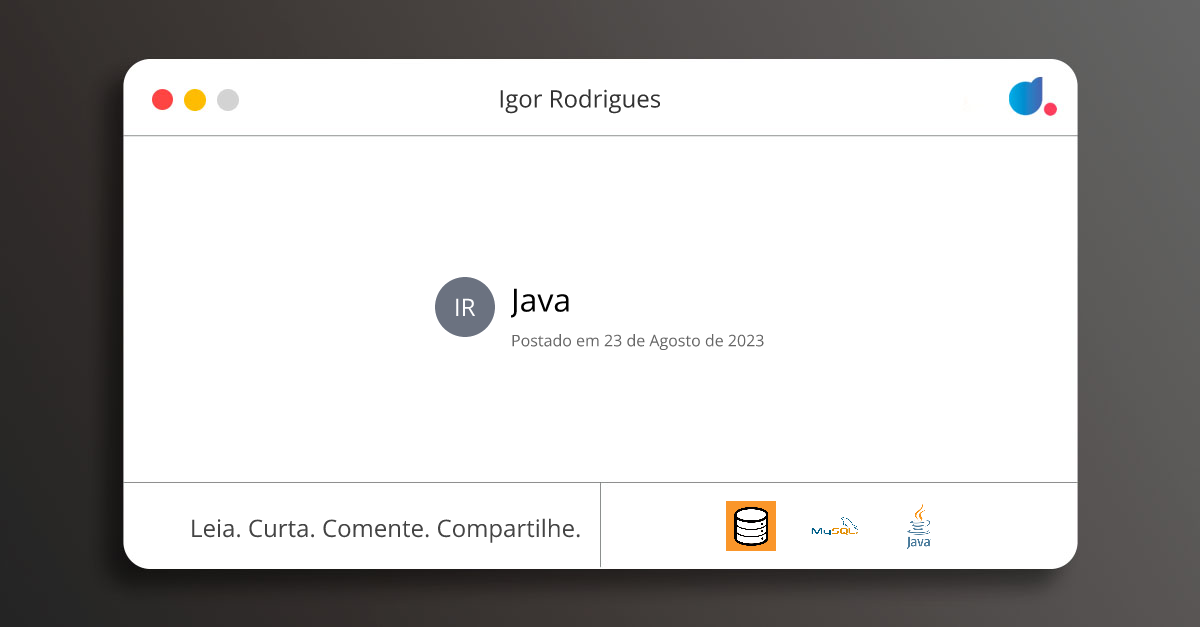This screenshot has width=1200, height=628.
Task: Click the IR avatar circle
Action: click(465, 307)
